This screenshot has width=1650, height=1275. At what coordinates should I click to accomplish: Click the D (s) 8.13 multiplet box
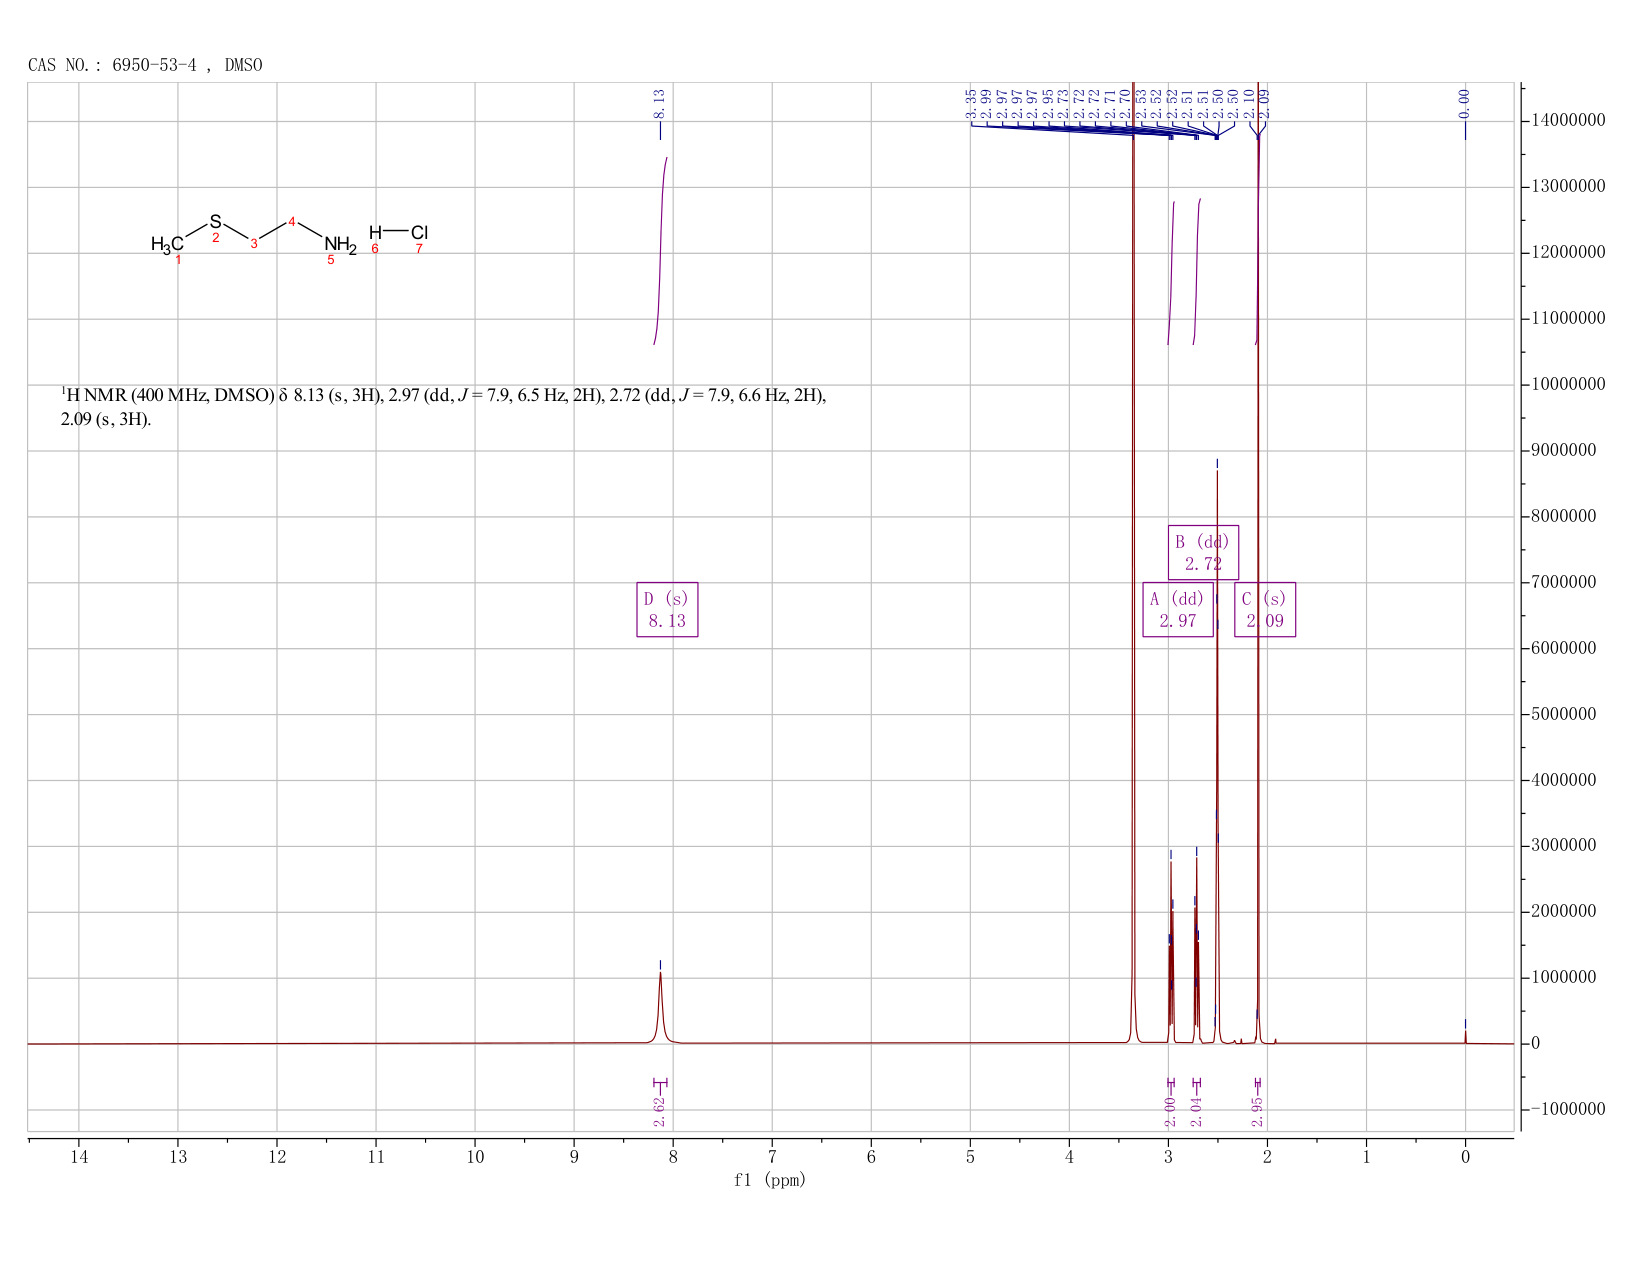coord(667,609)
